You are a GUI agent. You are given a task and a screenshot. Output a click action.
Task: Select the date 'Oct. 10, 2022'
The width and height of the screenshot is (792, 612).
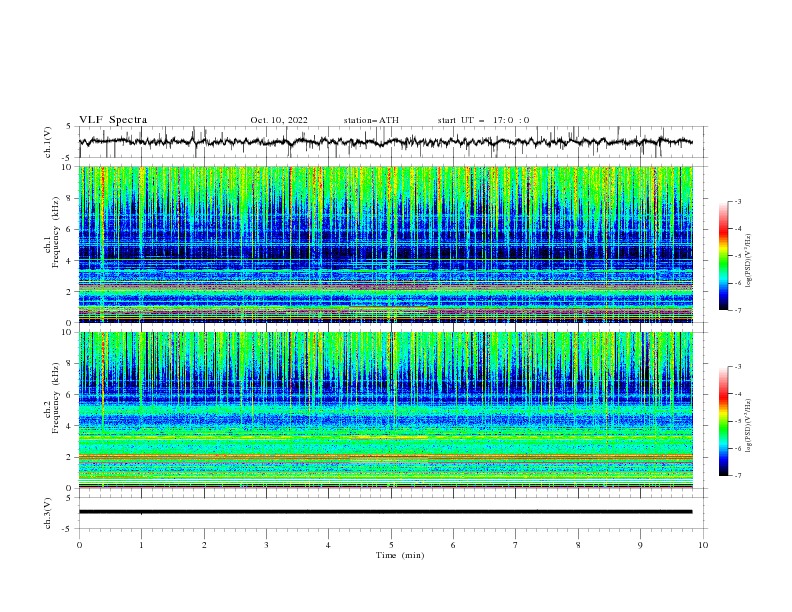pos(279,120)
